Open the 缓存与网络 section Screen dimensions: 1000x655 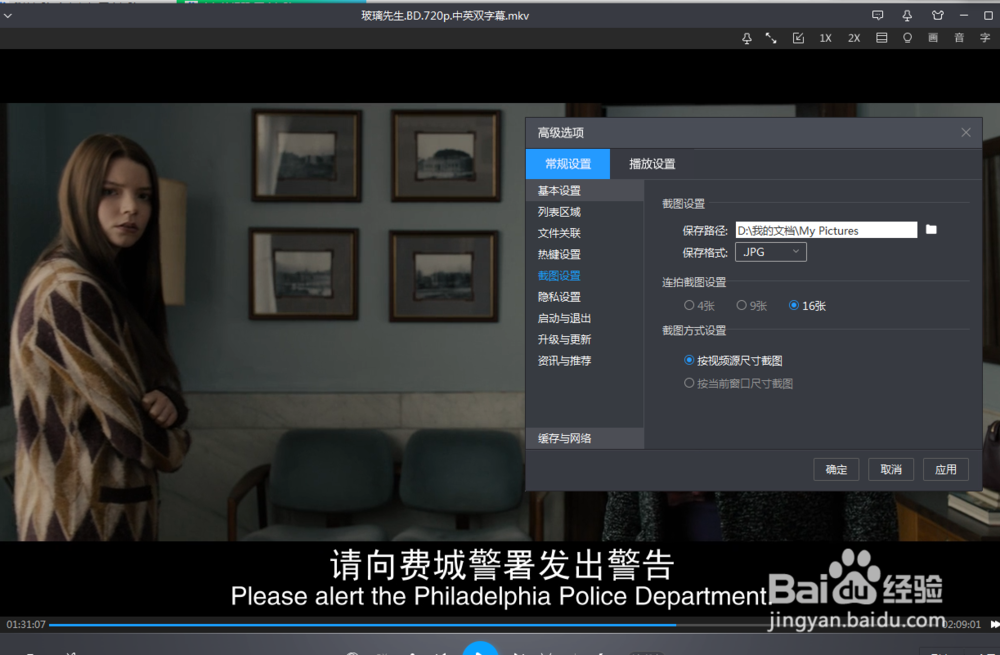584,438
